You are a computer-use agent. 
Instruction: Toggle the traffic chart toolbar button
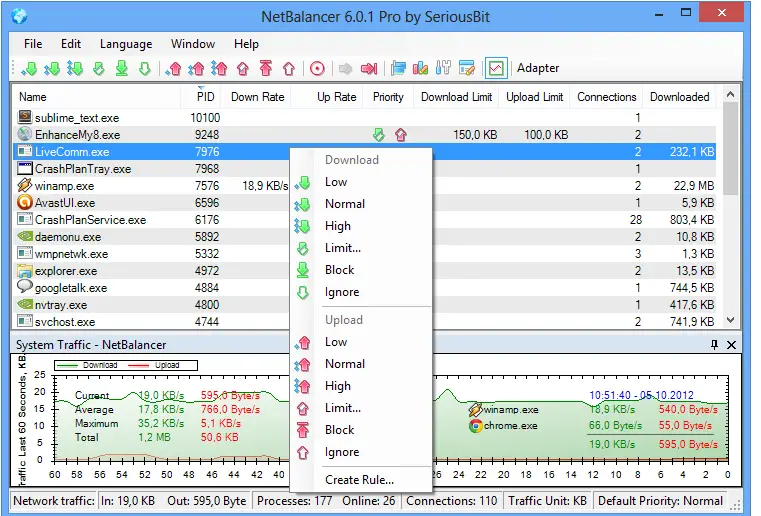[x=496, y=68]
